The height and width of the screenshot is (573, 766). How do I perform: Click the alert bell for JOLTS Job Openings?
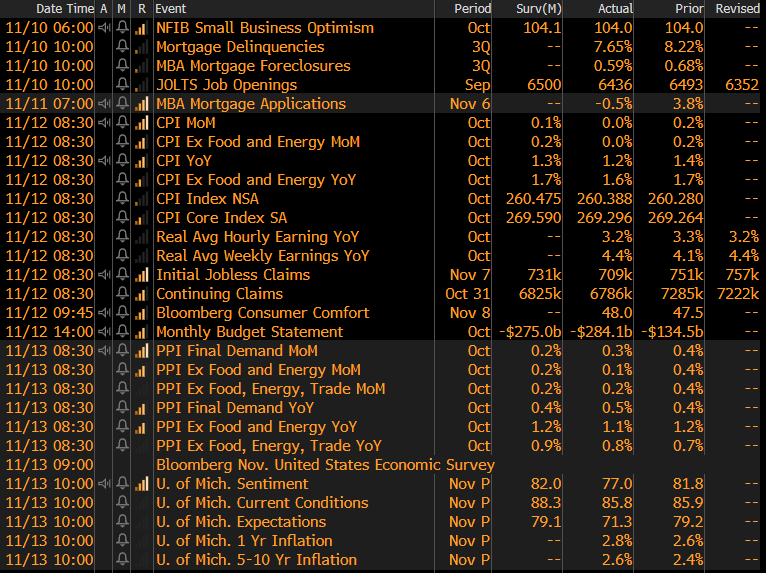point(123,85)
